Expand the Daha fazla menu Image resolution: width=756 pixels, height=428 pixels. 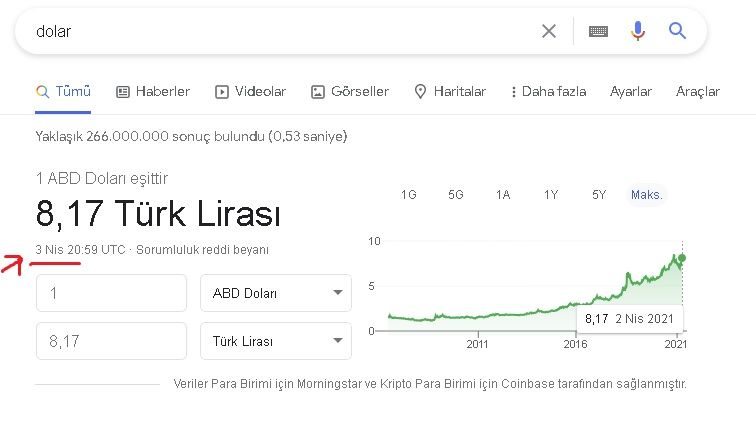click(548, 91)
